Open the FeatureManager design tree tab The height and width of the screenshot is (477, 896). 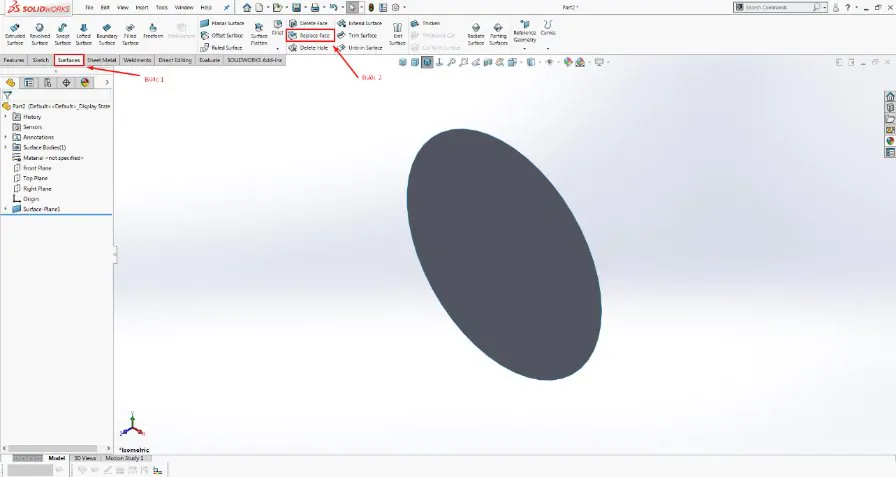(x=10, y=83)
